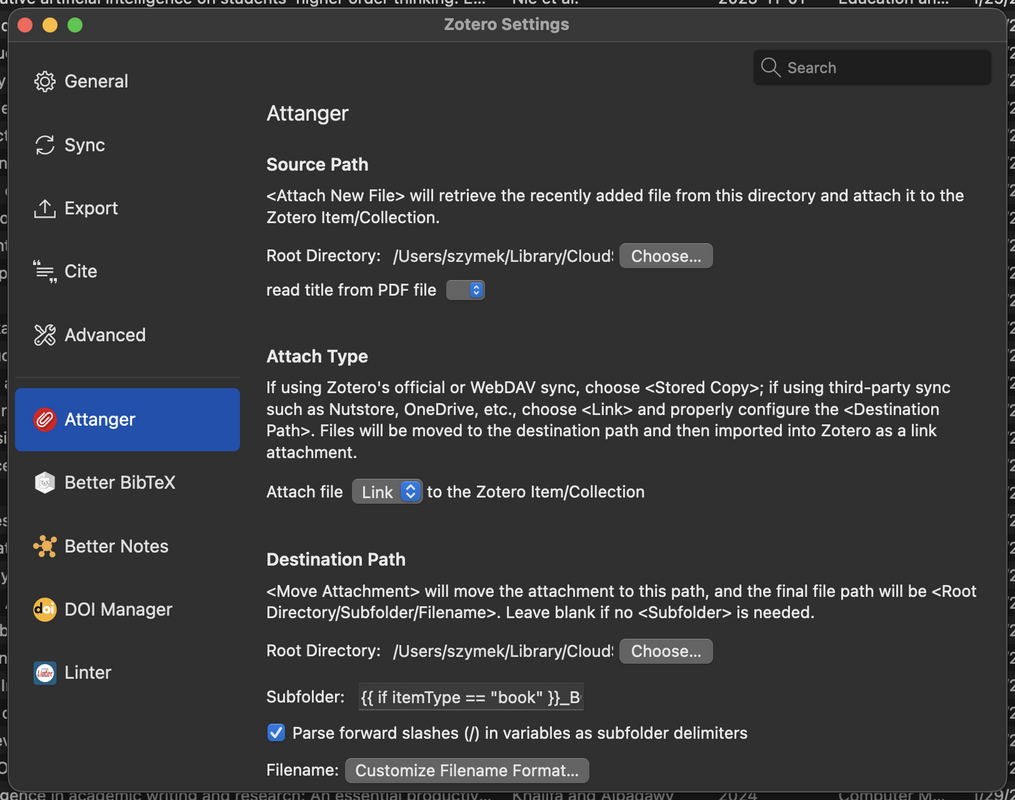1015x800 pixels.
Task: Switch to the Better Notes settings pane
Action: (115, 546)
